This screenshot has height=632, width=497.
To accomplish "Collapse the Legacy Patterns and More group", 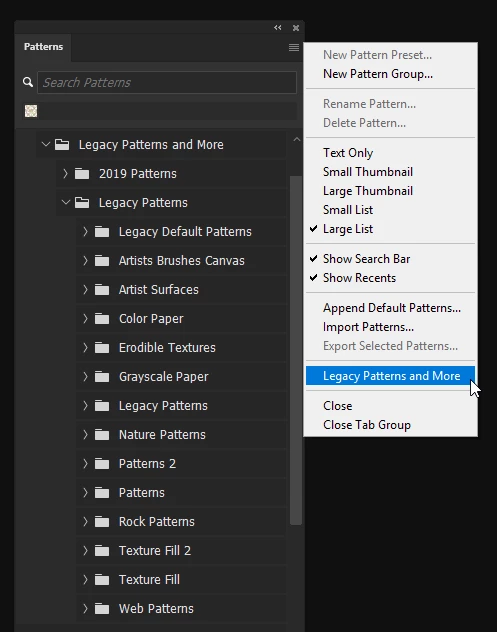I will 46,144.
